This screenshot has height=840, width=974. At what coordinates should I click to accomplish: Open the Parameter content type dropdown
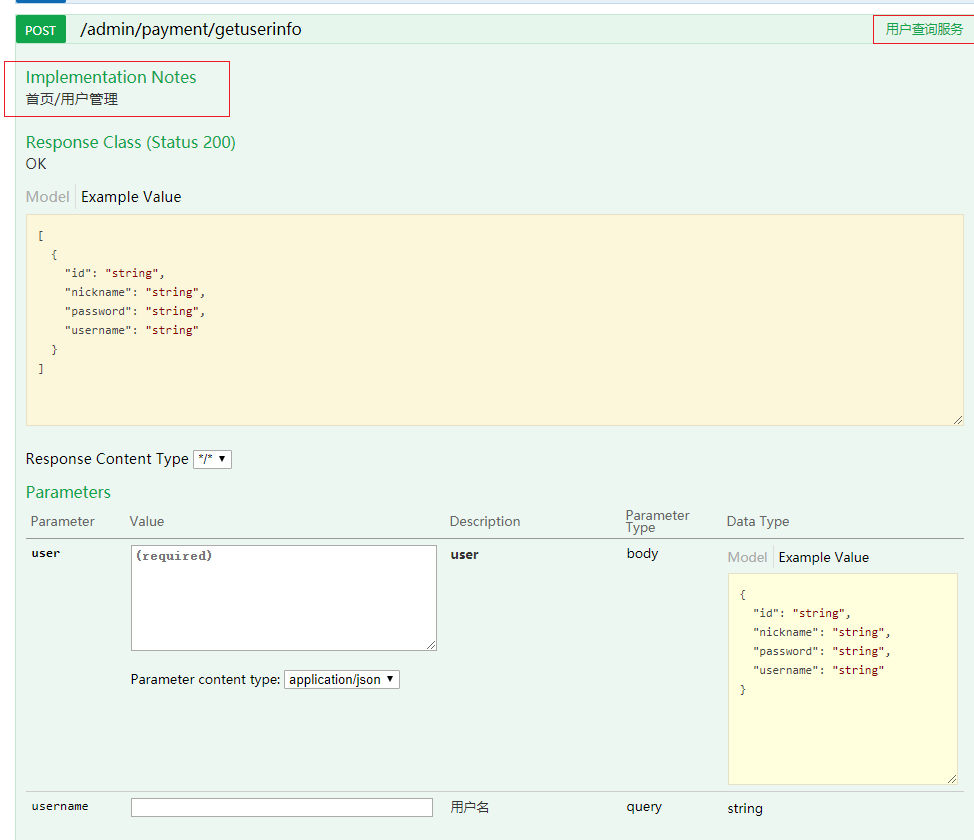(x=342, y=680)
